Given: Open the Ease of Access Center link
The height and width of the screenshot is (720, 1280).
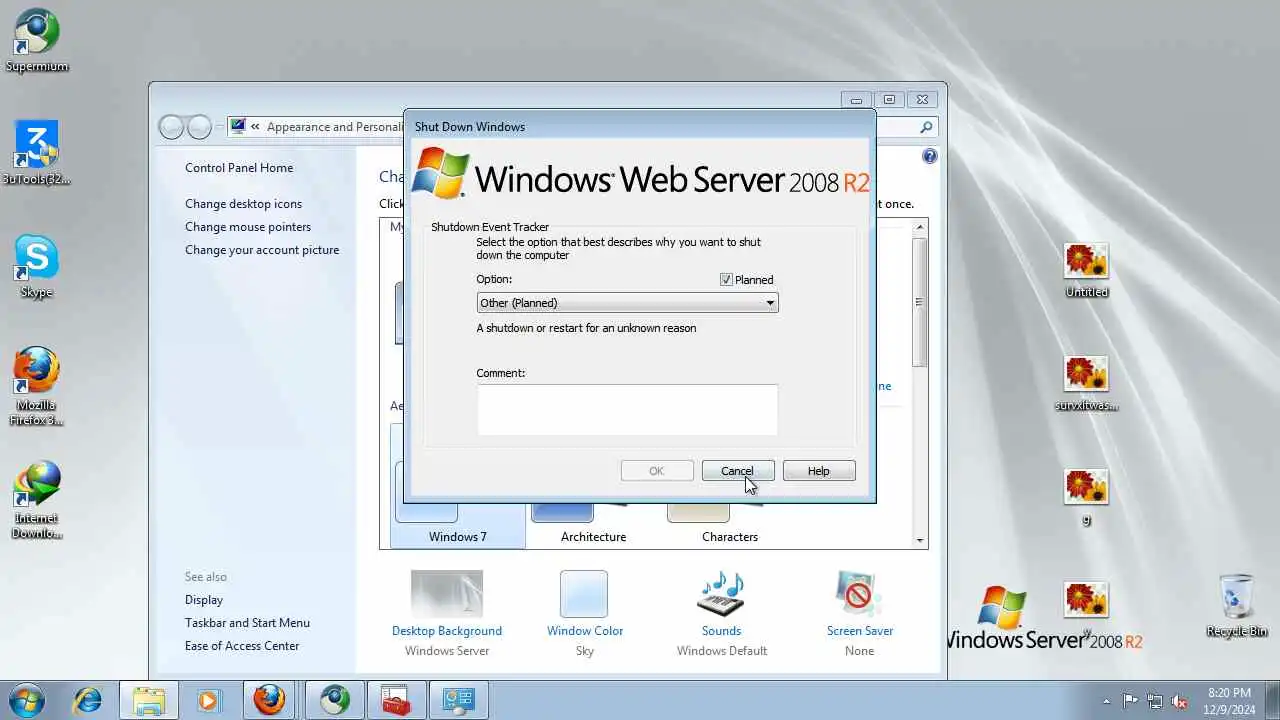Looking at the screenshot, I should pyautogui.click(x=242, y=646).
